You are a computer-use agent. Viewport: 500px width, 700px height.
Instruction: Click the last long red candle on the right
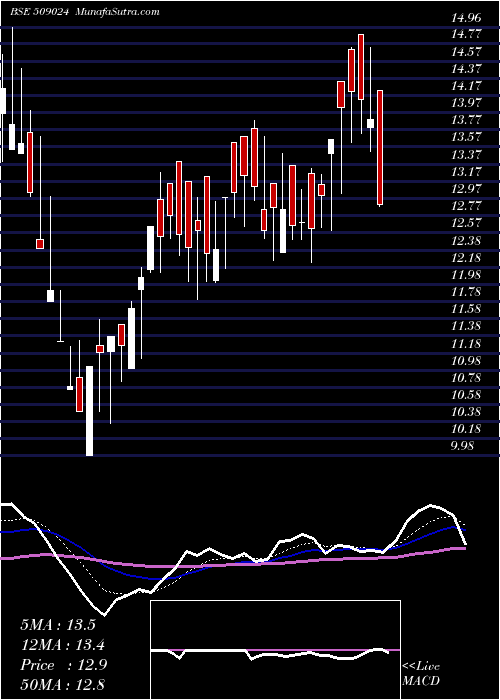tap(380, 147)
